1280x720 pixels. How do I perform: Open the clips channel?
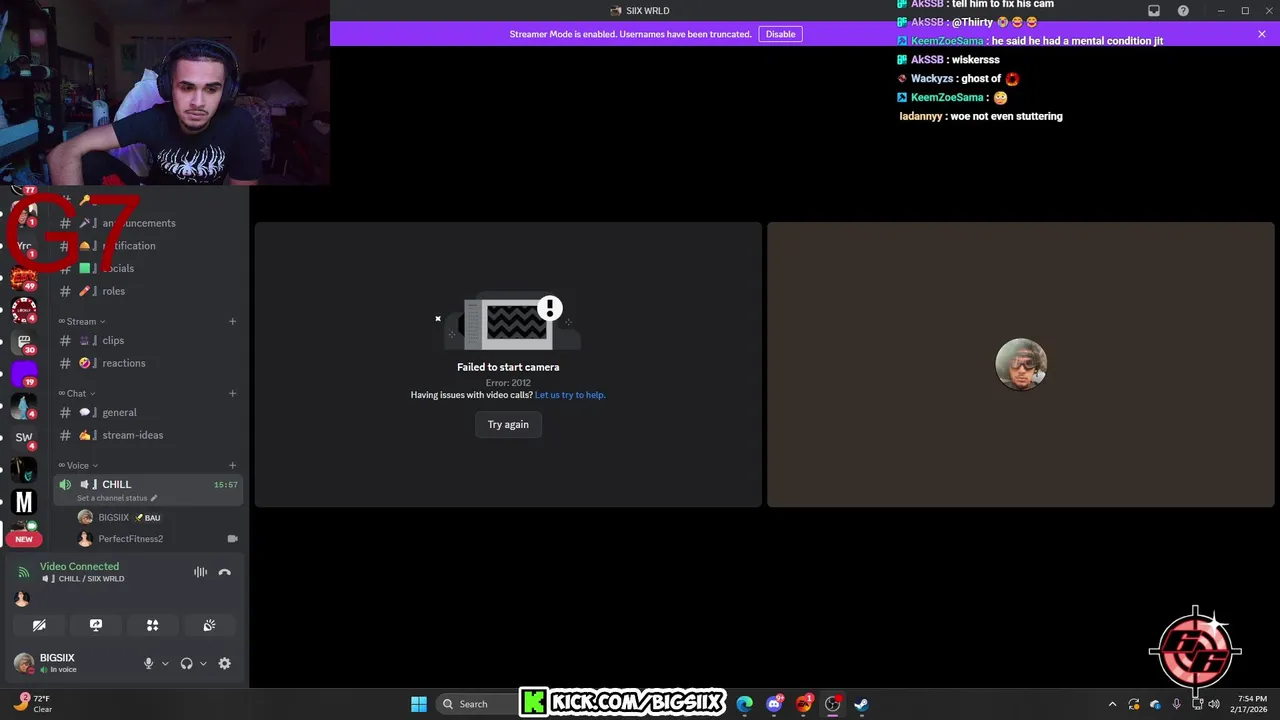tap(148, 340)
